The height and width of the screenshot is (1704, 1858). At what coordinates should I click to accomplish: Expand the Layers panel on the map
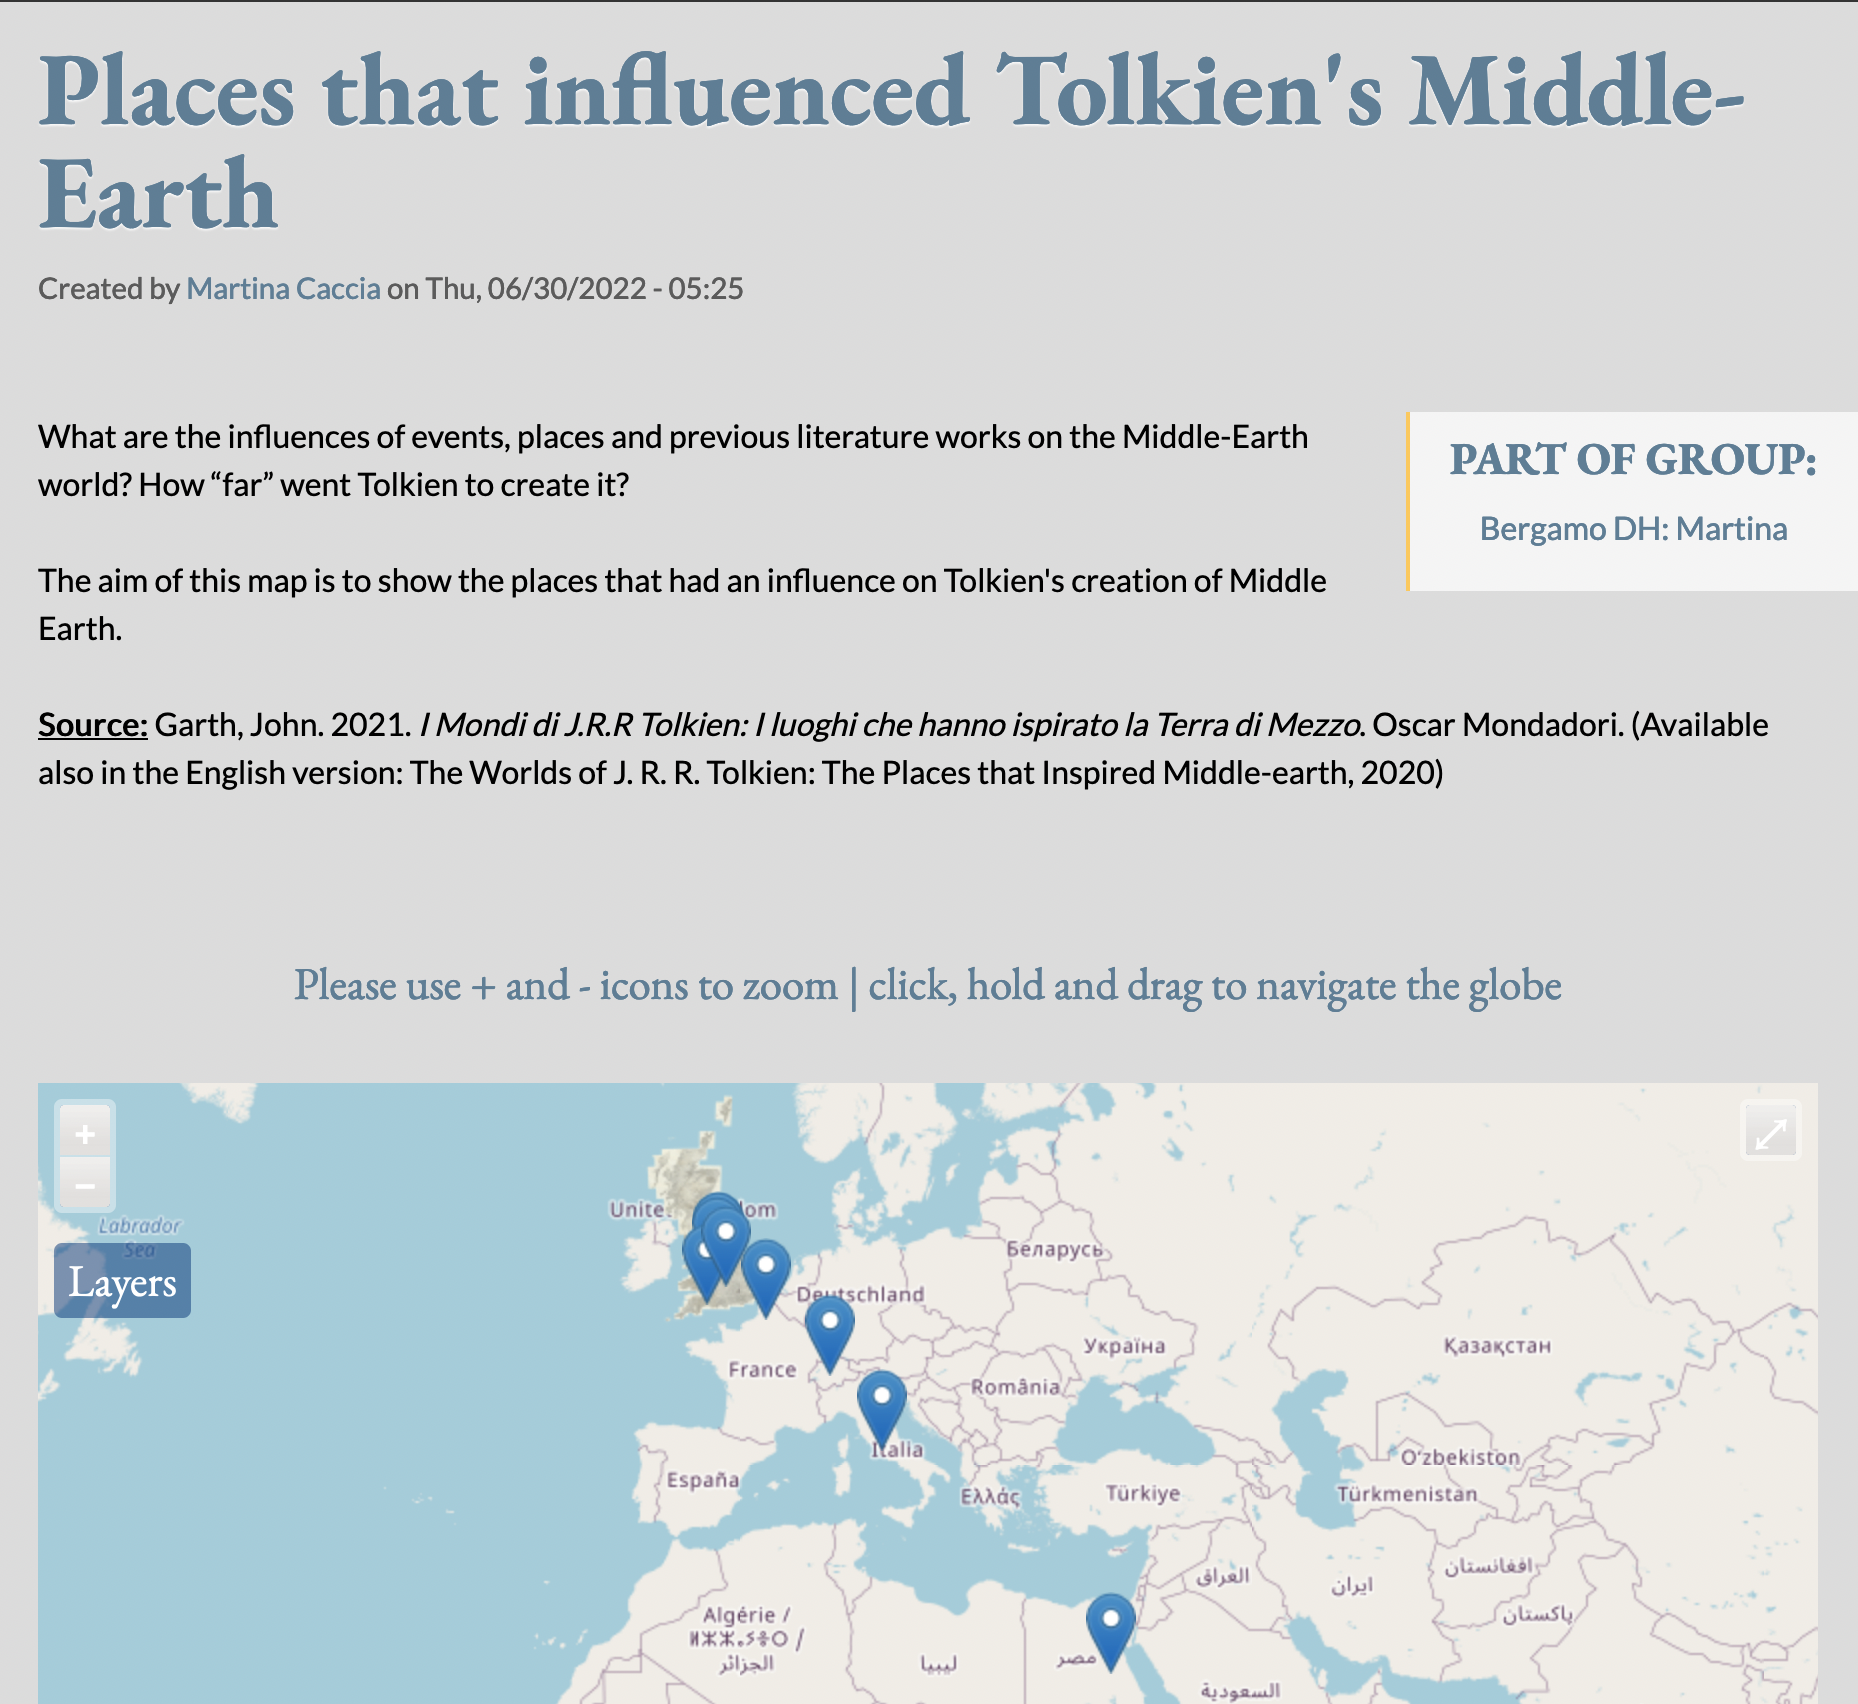(122, 1282)
